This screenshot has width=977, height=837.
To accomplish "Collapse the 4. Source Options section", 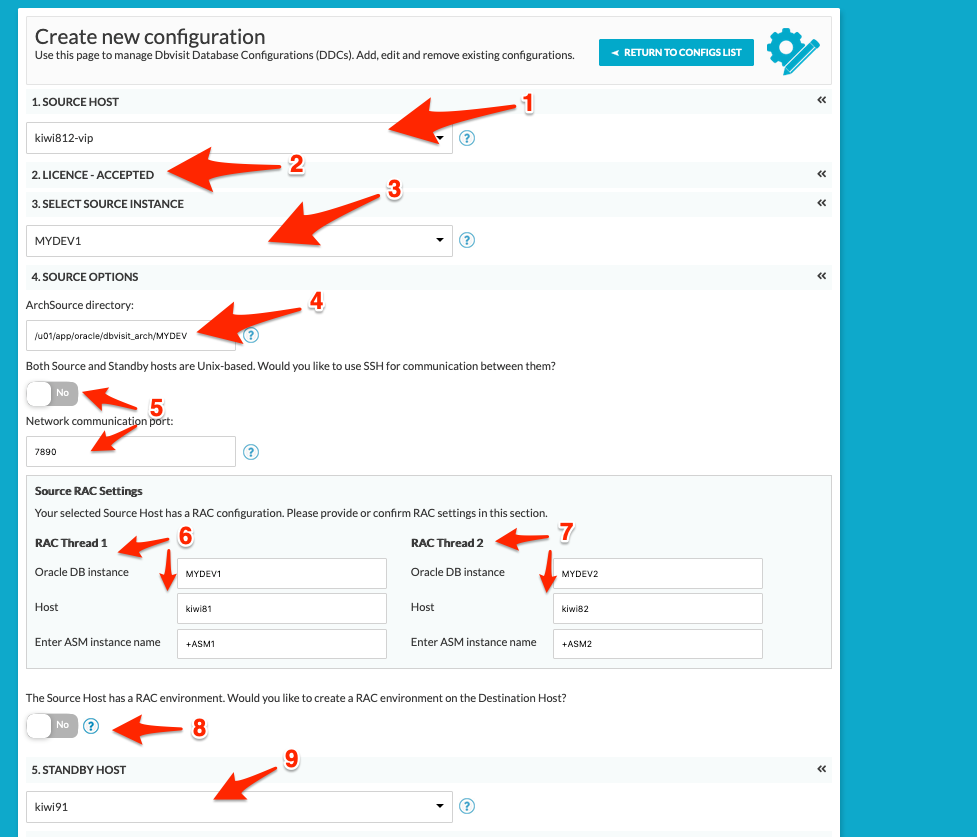I will click(x=822, y=276).
